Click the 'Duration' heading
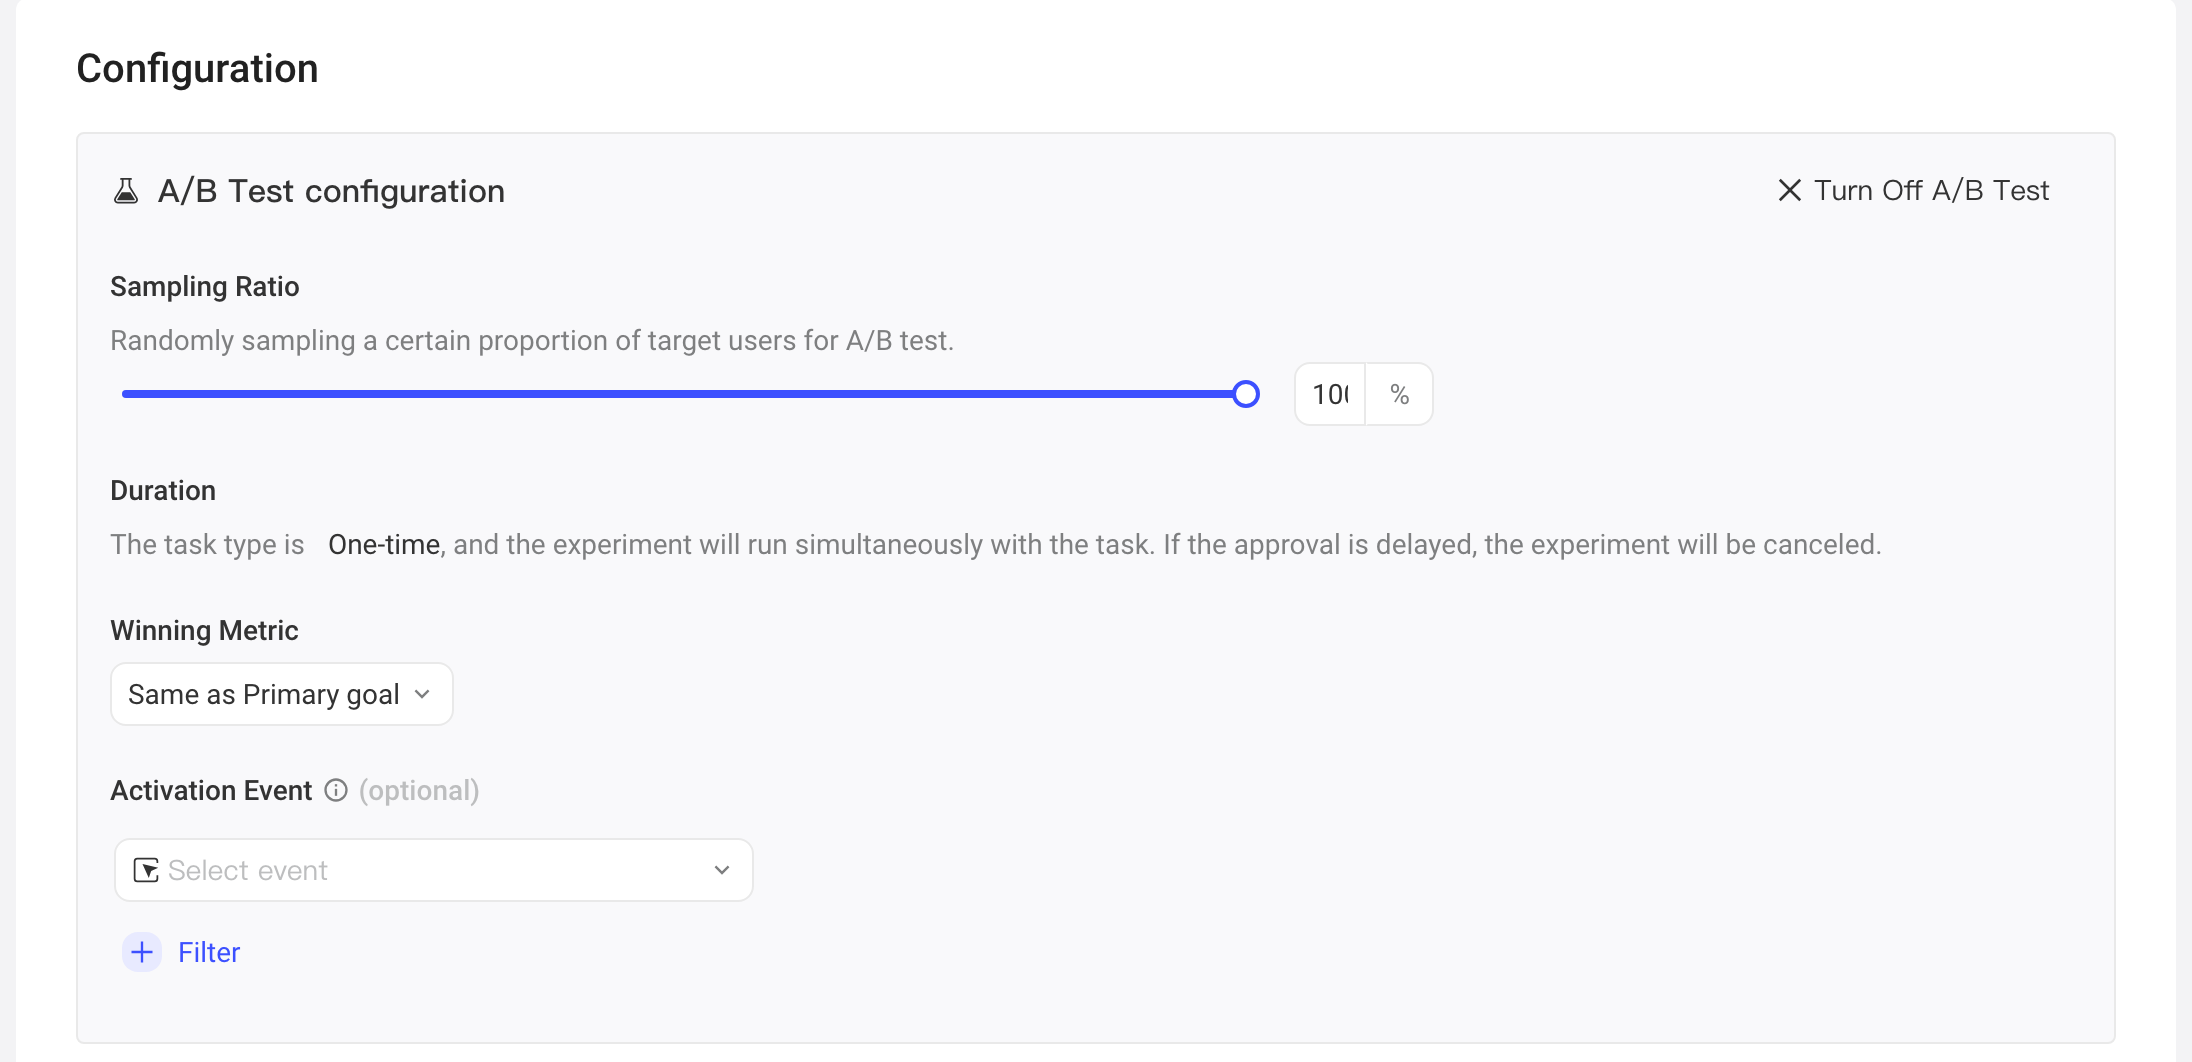This screenshot has height=1062, width=2192. (163, 490)
